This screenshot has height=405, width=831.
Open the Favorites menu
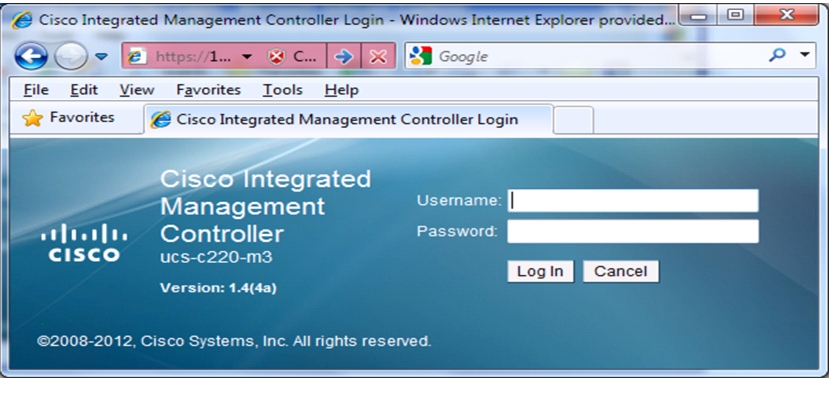[x=208, y=90]
